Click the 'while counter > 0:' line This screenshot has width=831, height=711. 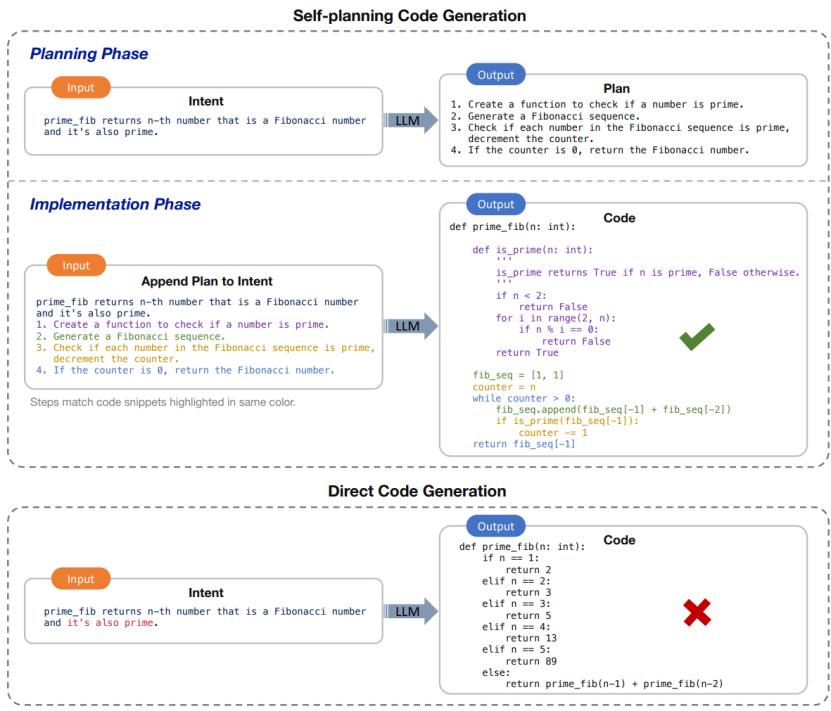pyautogui.click(x=524, y=398)
